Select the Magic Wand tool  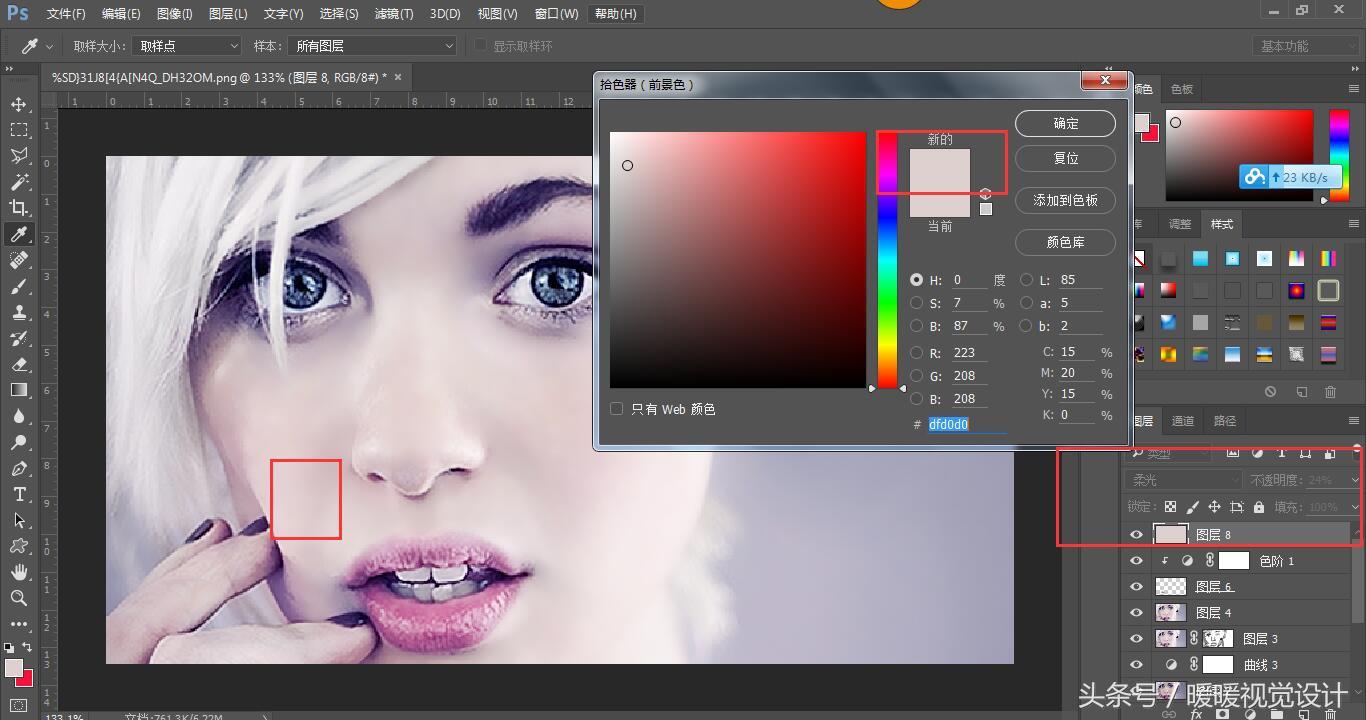[19, 182]
